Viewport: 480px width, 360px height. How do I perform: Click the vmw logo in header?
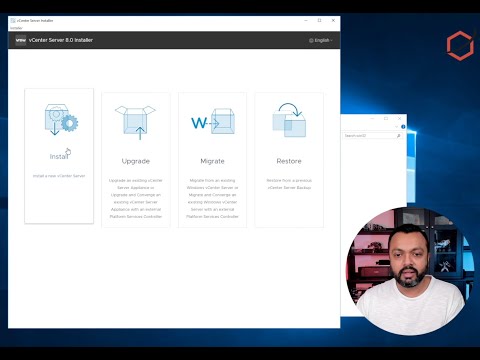(21, 40)
